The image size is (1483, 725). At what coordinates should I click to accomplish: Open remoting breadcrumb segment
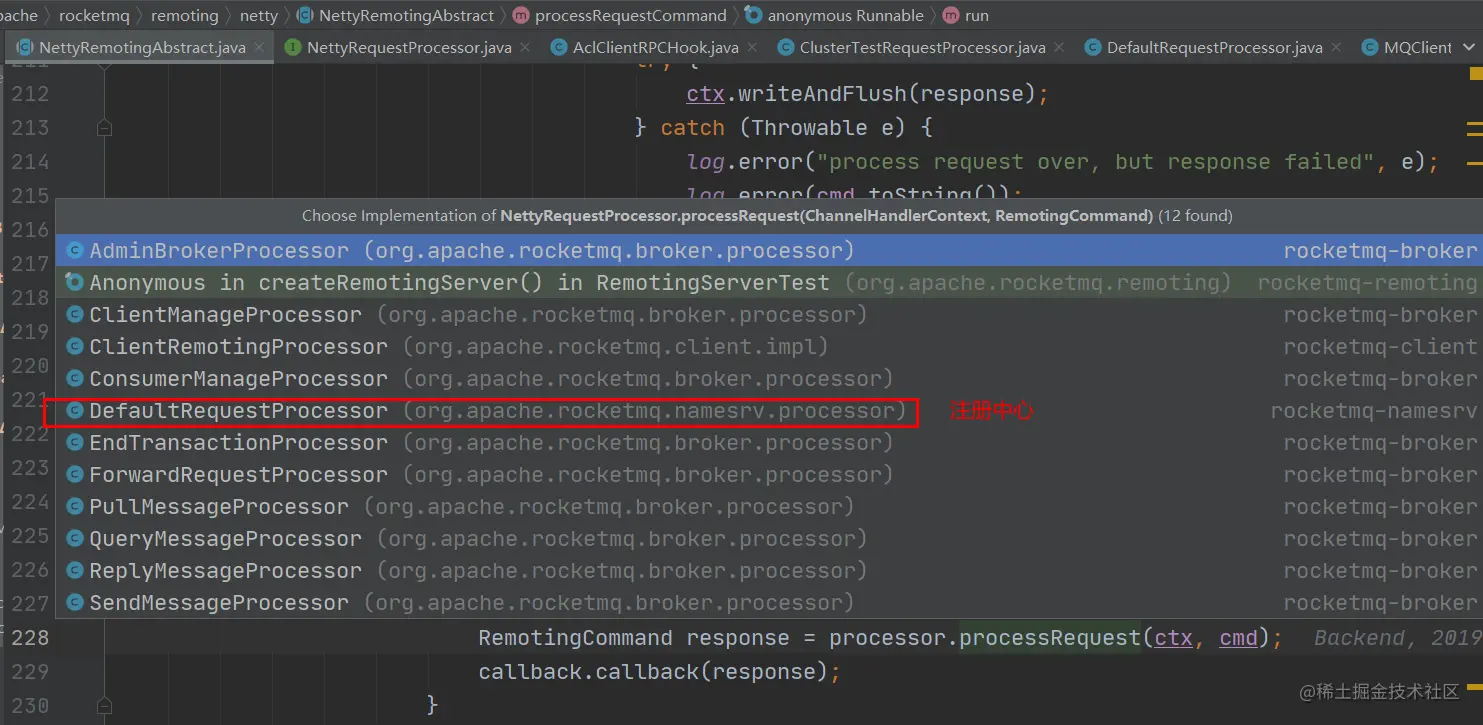click(x=184, y=15)
